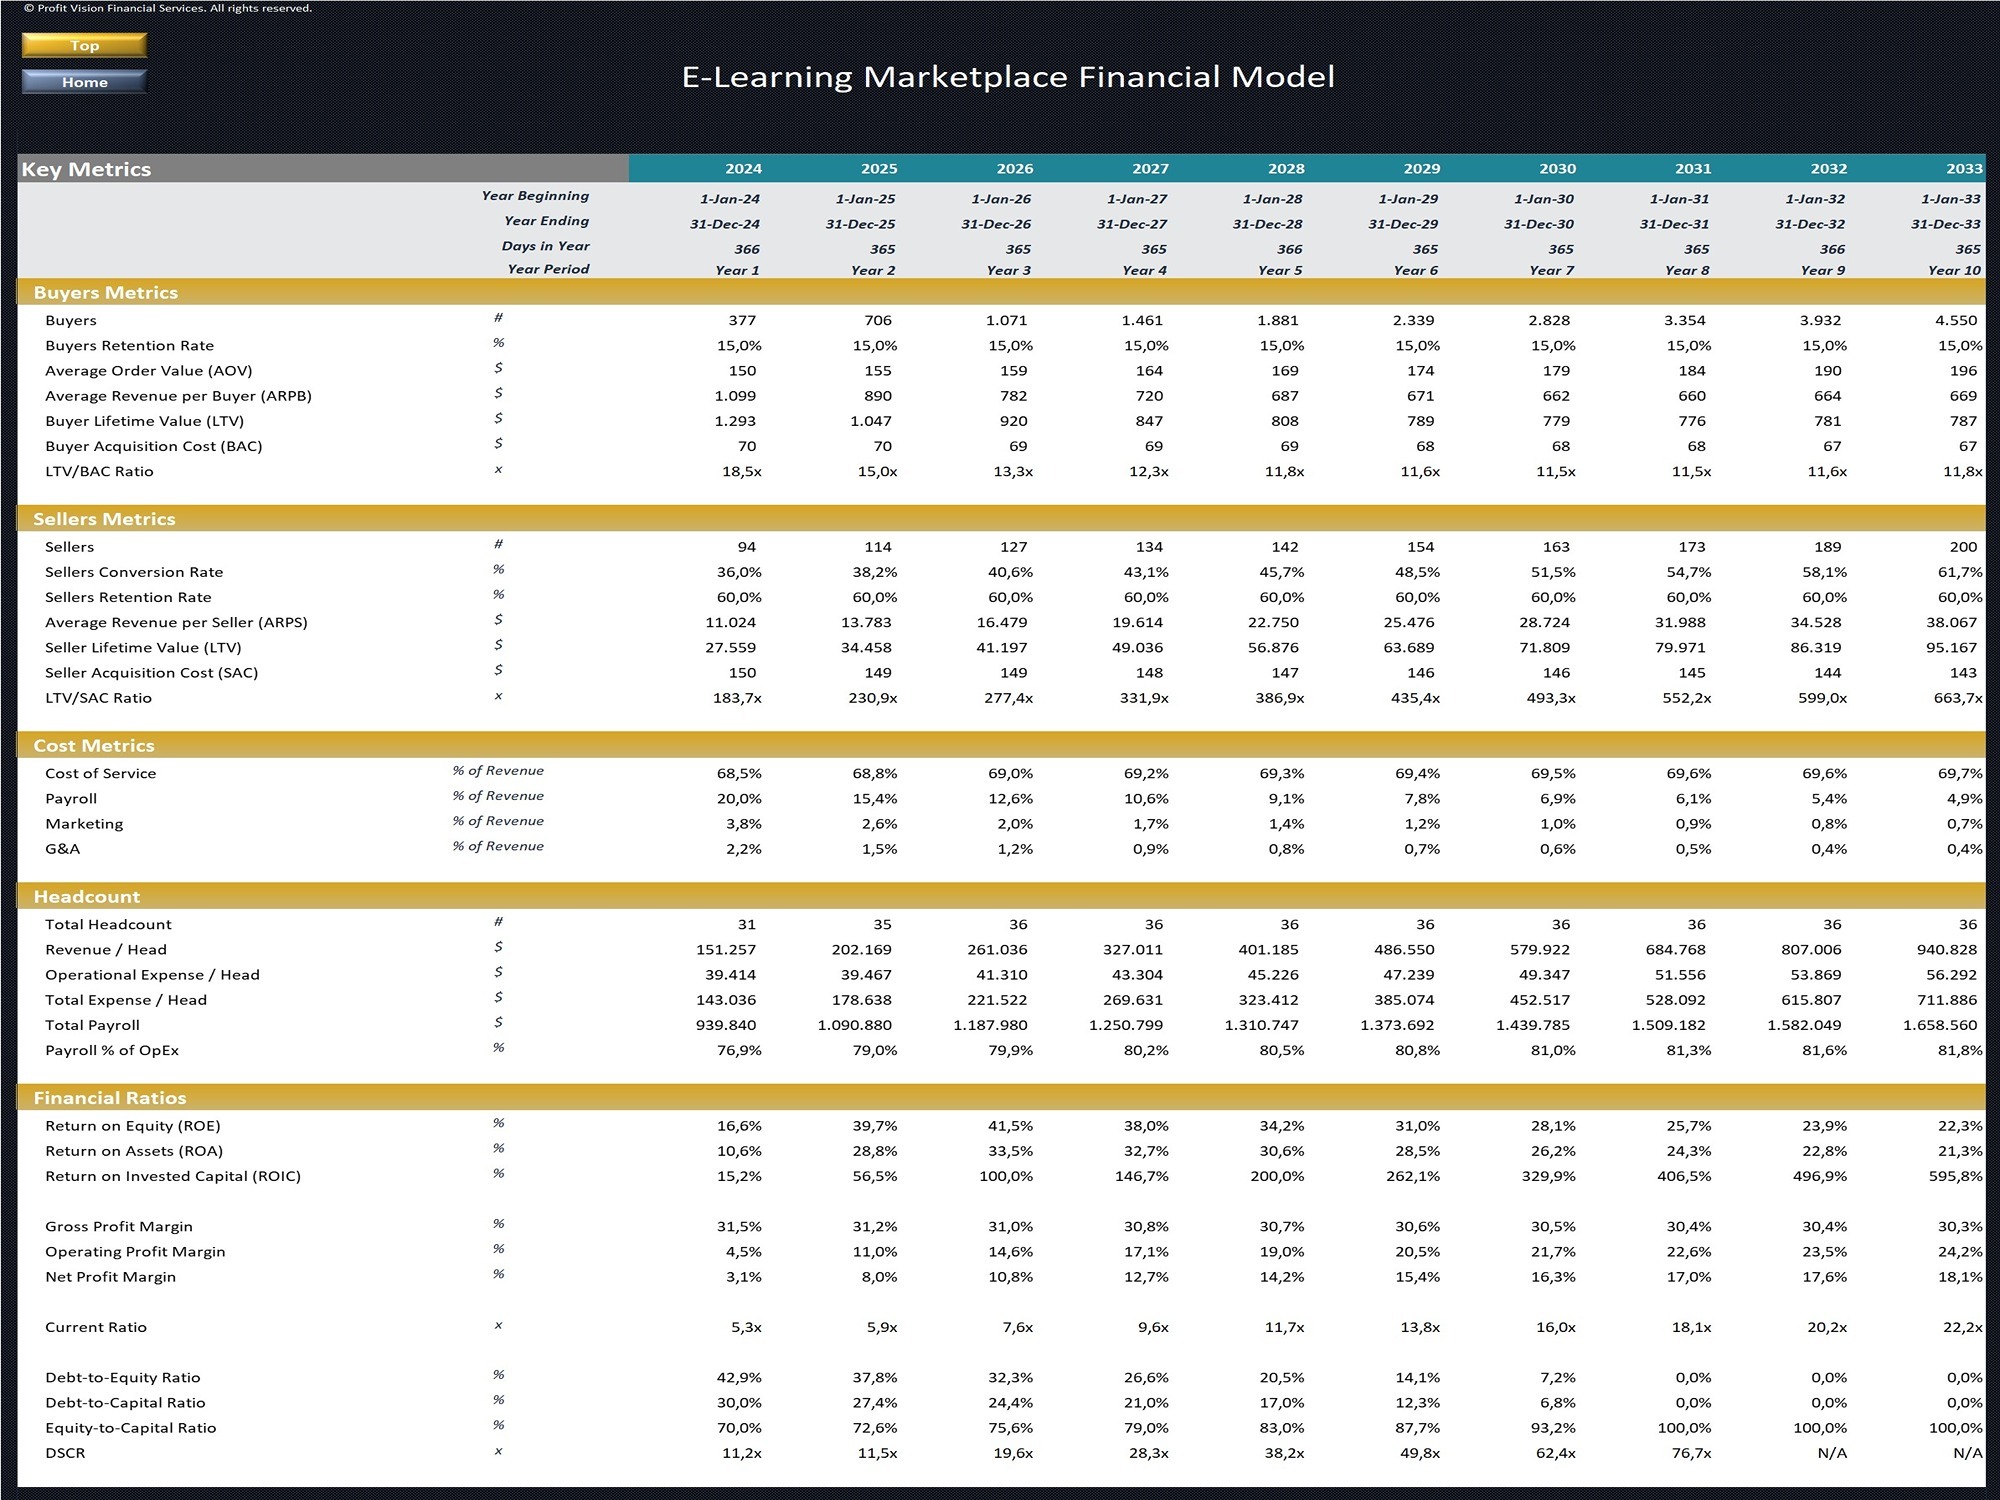Select the Buyers Metrics section header
This screenshot has width=2000, height=1500.
coord(1001,292)
